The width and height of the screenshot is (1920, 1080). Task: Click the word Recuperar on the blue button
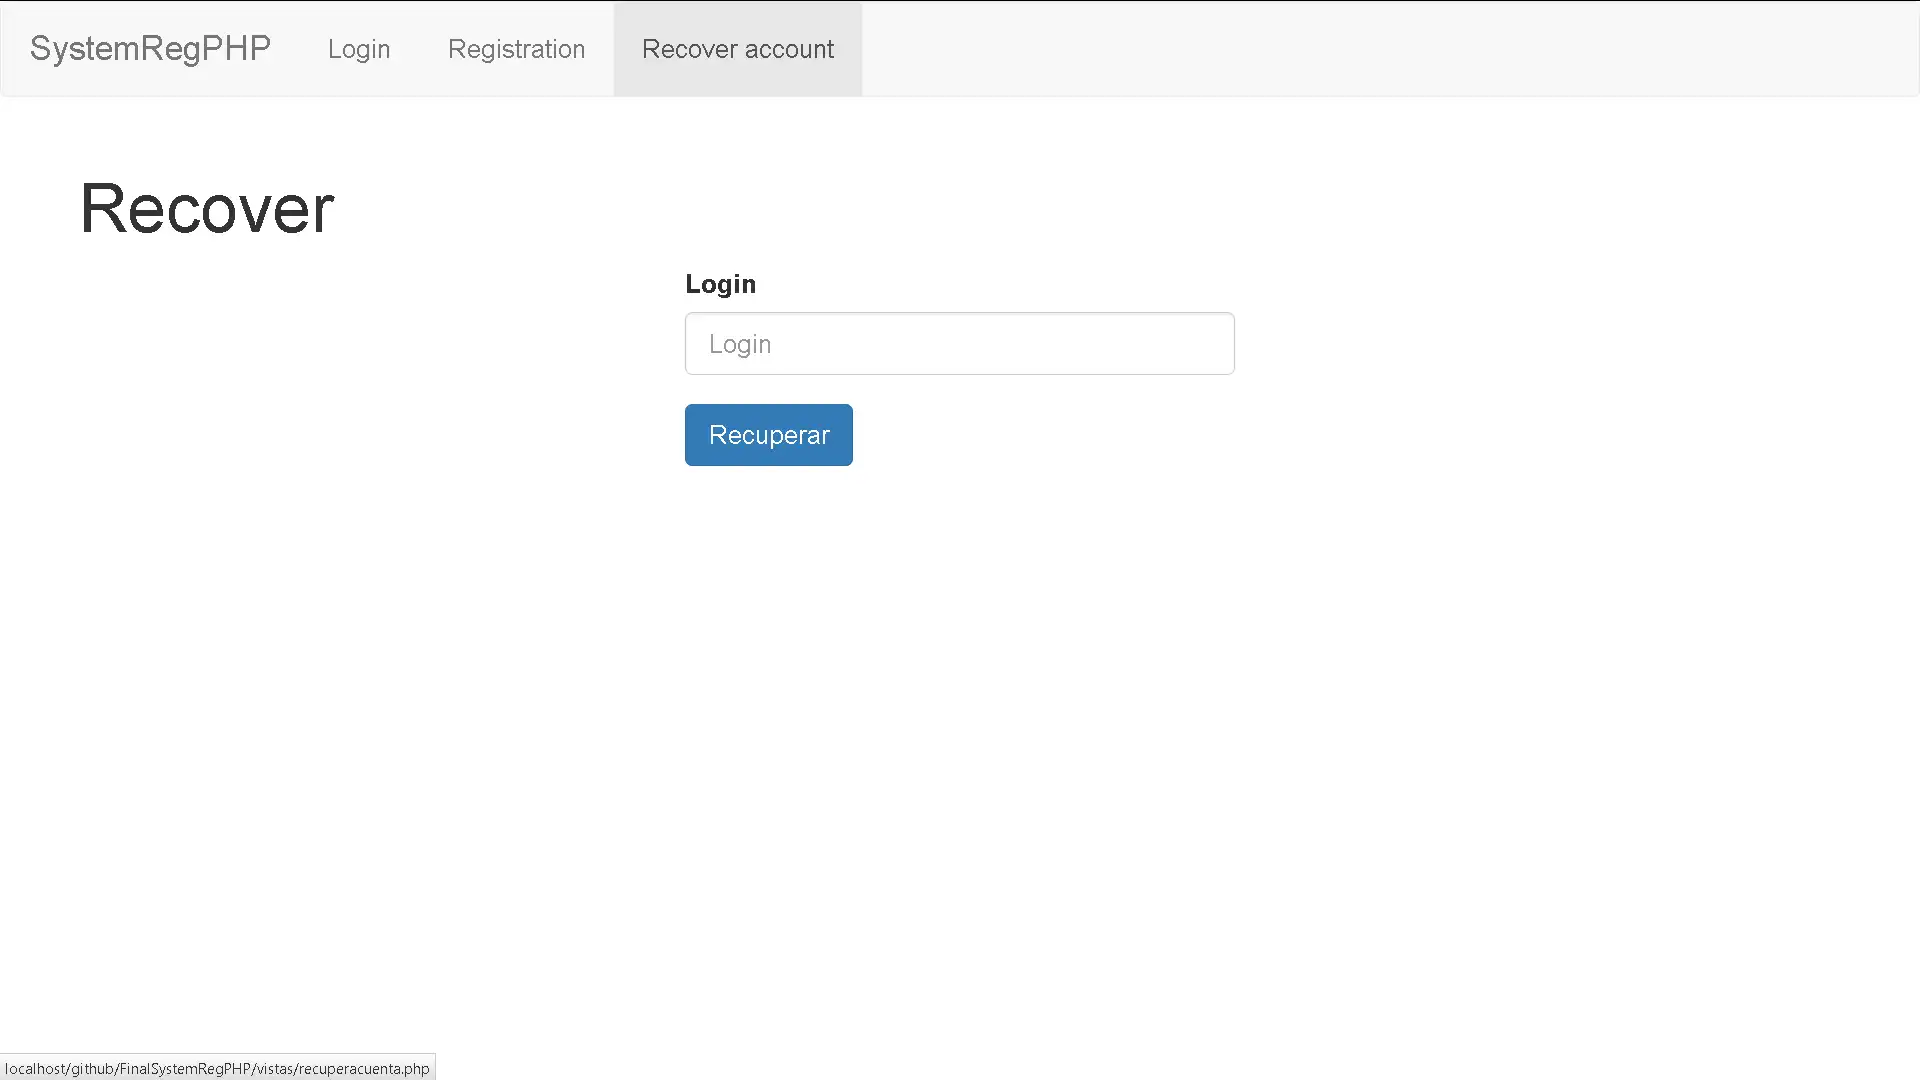769,435
